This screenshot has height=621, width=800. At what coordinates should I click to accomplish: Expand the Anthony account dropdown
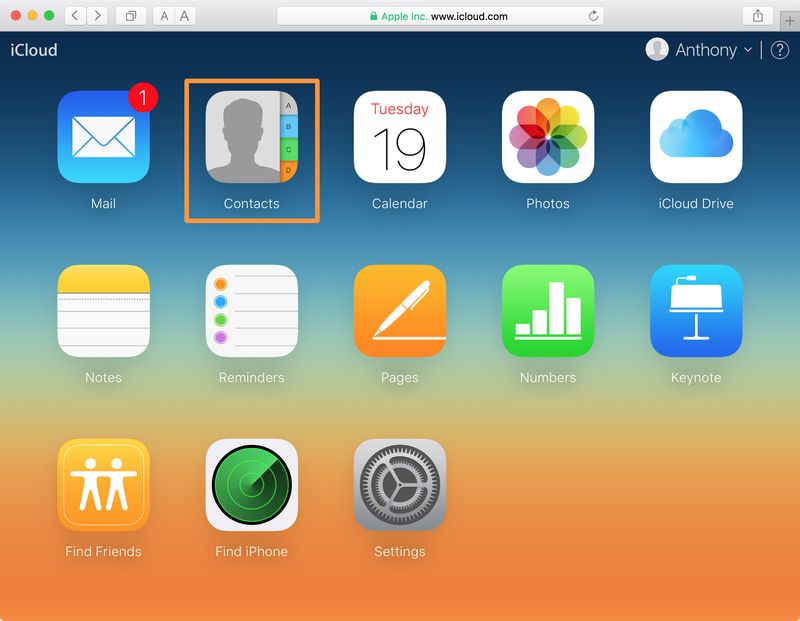(747, 49)
